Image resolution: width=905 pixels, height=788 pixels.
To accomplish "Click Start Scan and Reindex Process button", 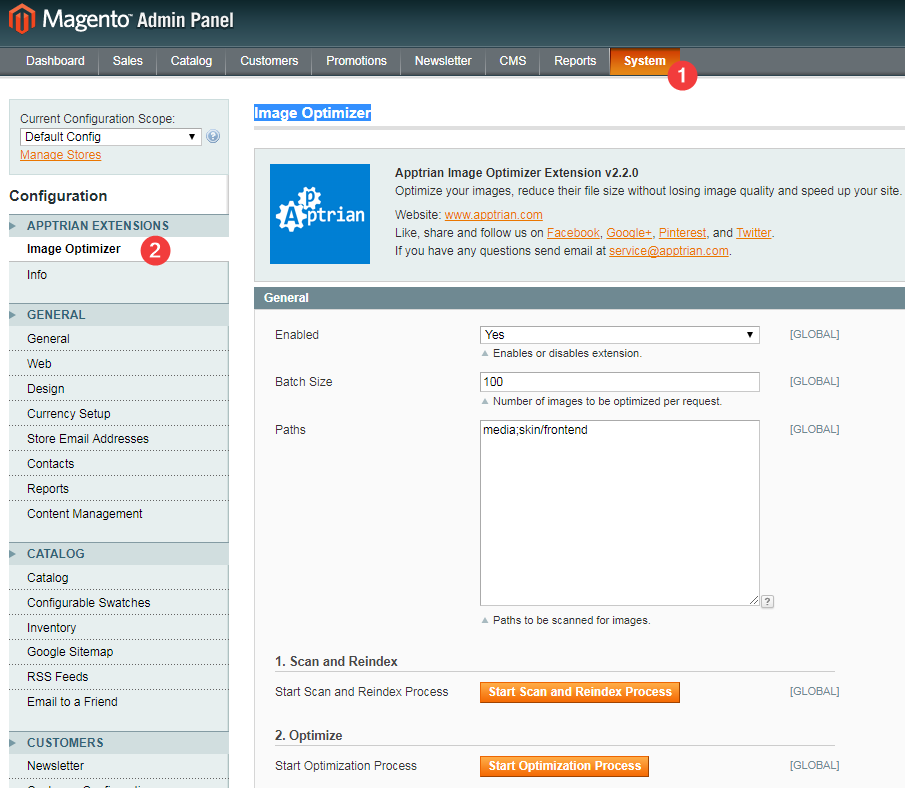I will click(580, 692).
